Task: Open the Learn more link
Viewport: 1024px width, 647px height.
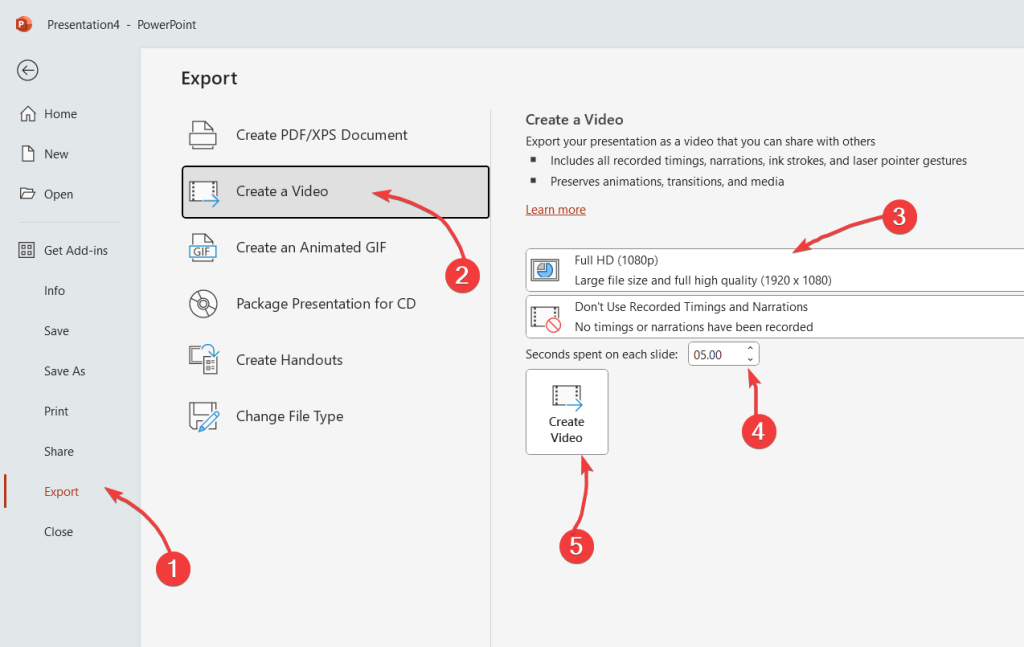Action: 556,210
